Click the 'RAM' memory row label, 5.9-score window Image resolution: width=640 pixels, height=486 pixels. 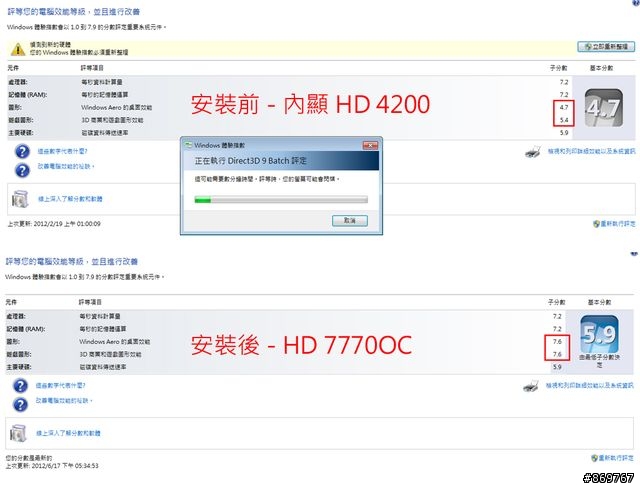(26, 329)
